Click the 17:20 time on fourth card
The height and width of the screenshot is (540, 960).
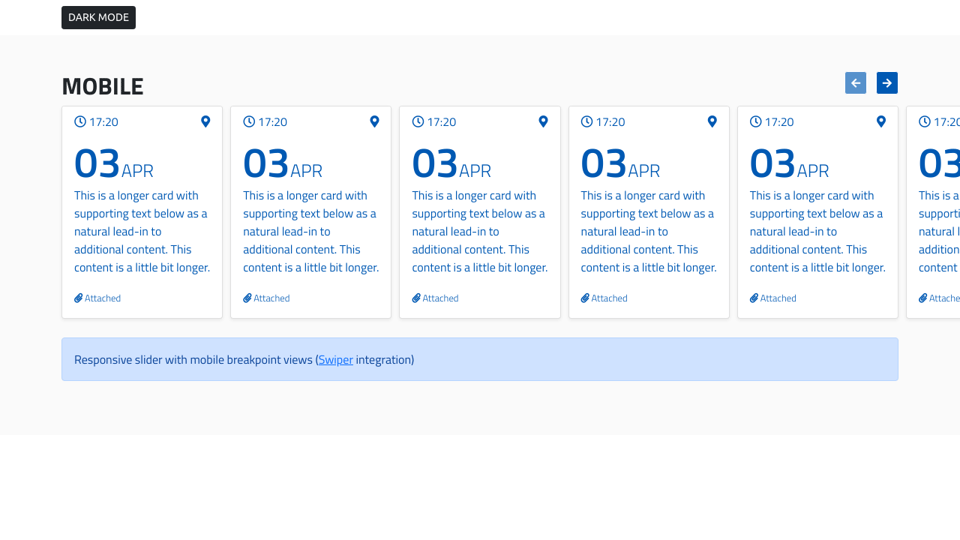[610, 122]
